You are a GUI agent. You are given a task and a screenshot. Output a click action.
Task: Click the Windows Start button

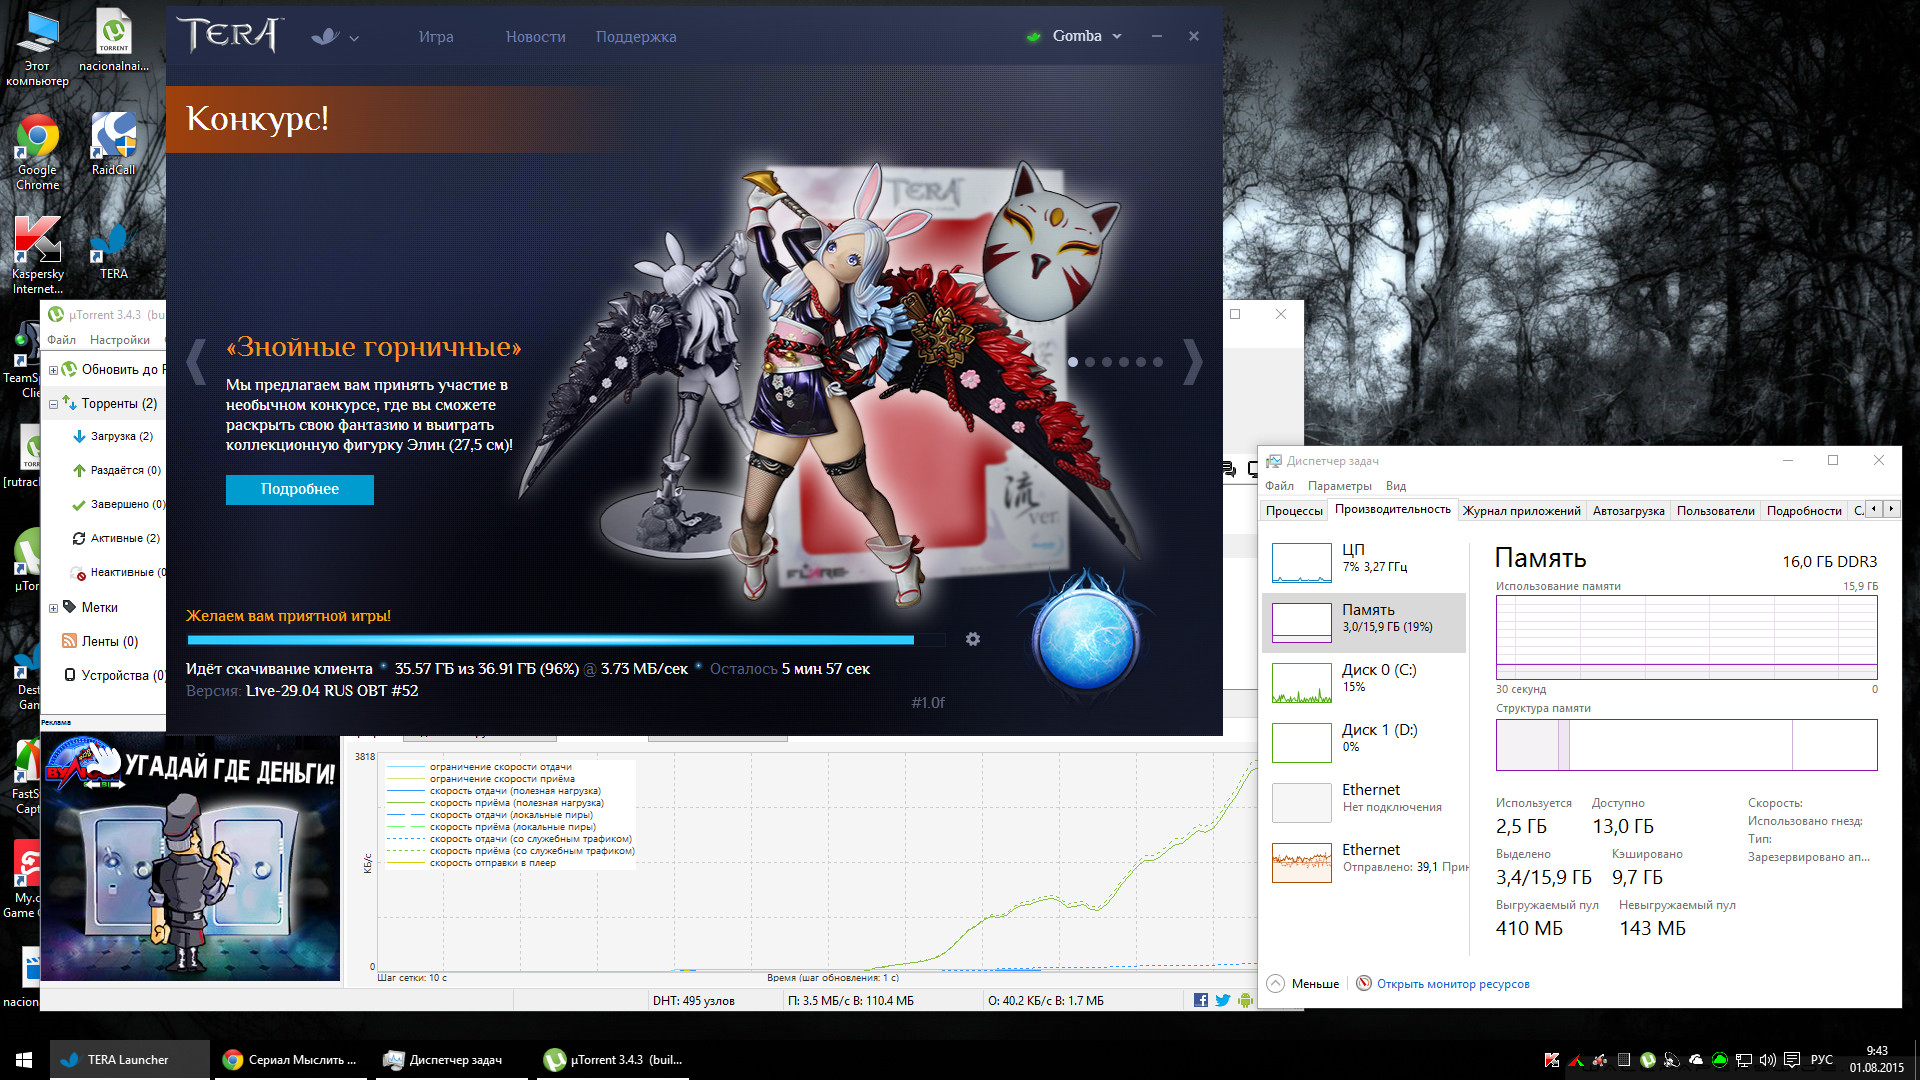tap(24, 1059)
